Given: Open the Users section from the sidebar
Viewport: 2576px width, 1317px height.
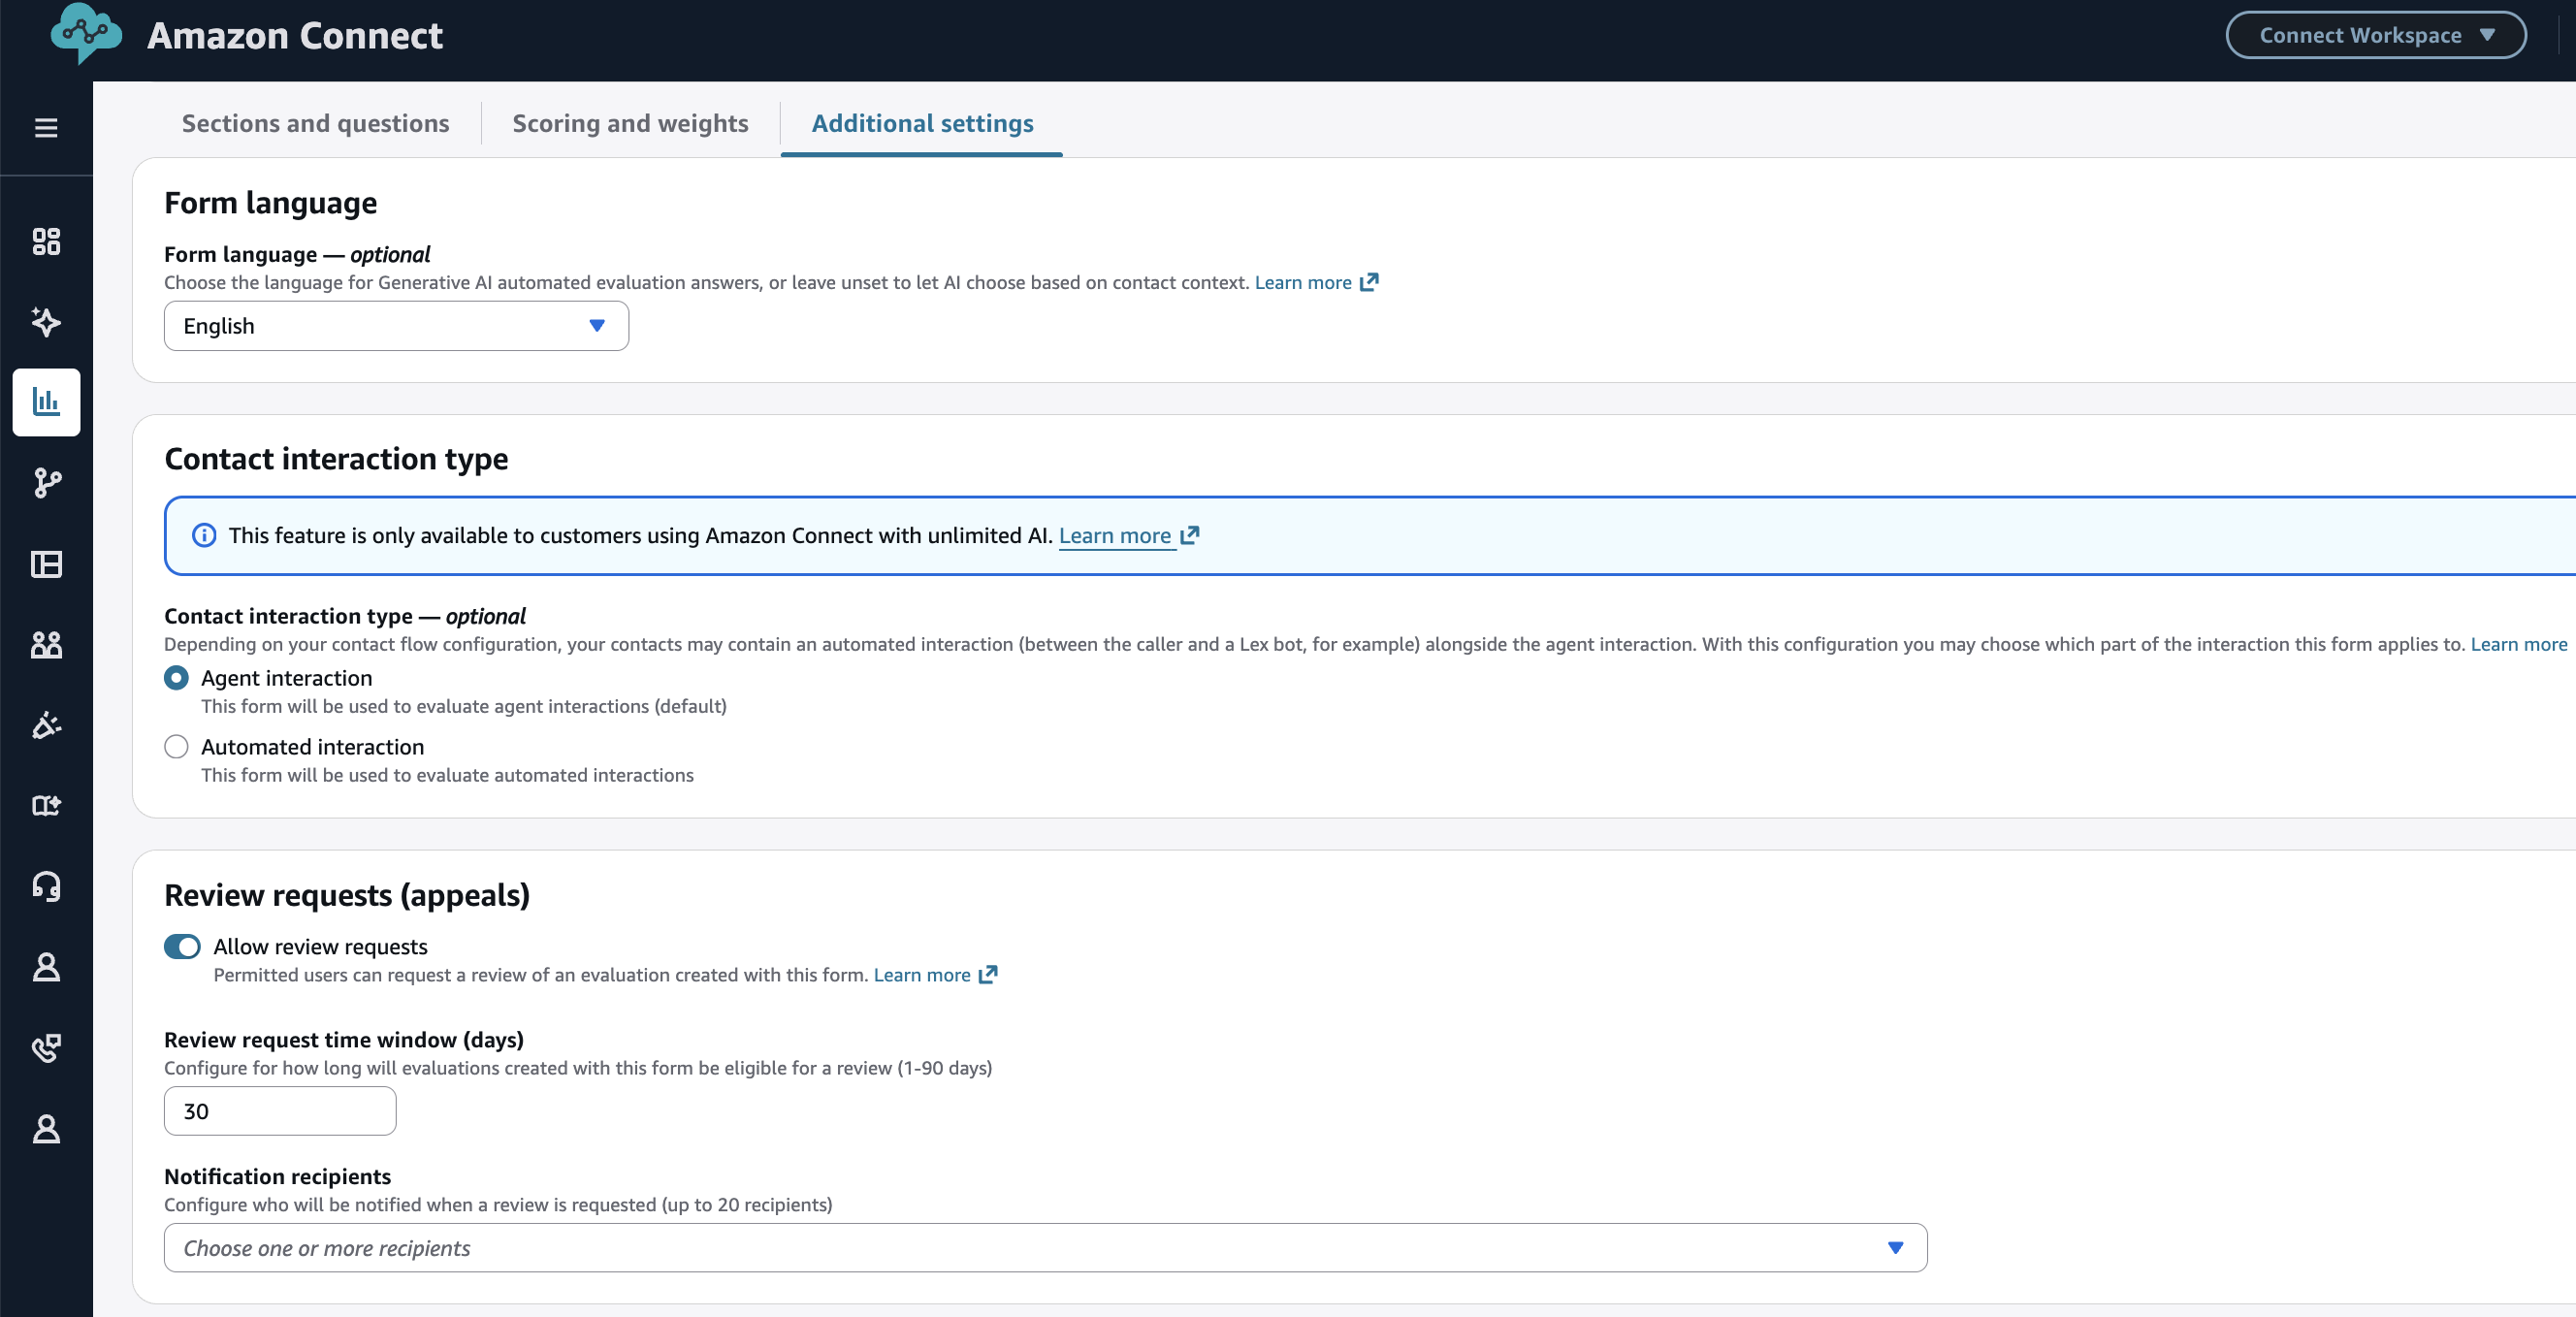Looking at the screenshot, I should coord(46,645).
